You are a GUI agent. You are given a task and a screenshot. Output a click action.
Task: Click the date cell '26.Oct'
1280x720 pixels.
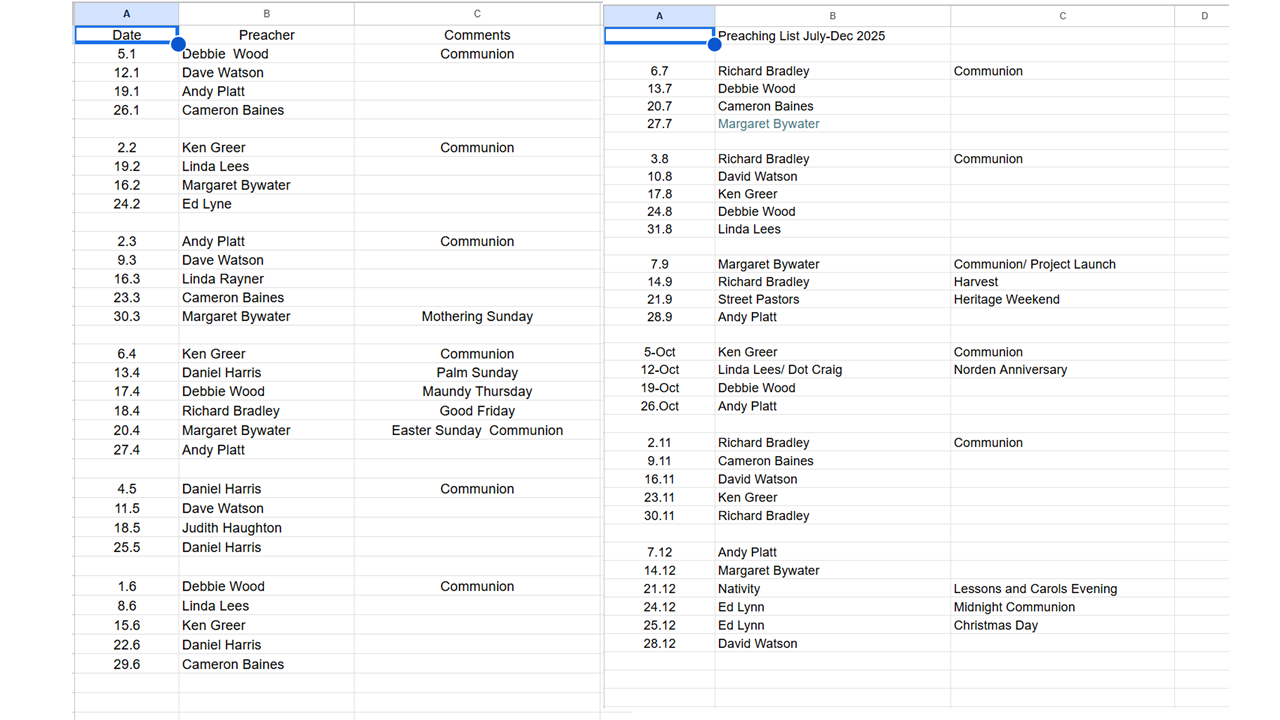point(659,406)
